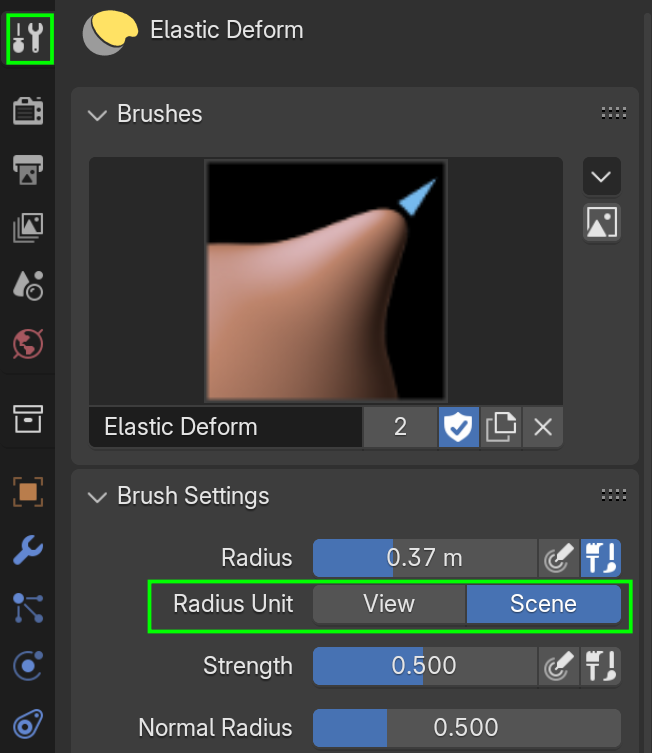Open the Object Constraints tab
The height and width of the screenshot is (753, 652).
[28, 724]
